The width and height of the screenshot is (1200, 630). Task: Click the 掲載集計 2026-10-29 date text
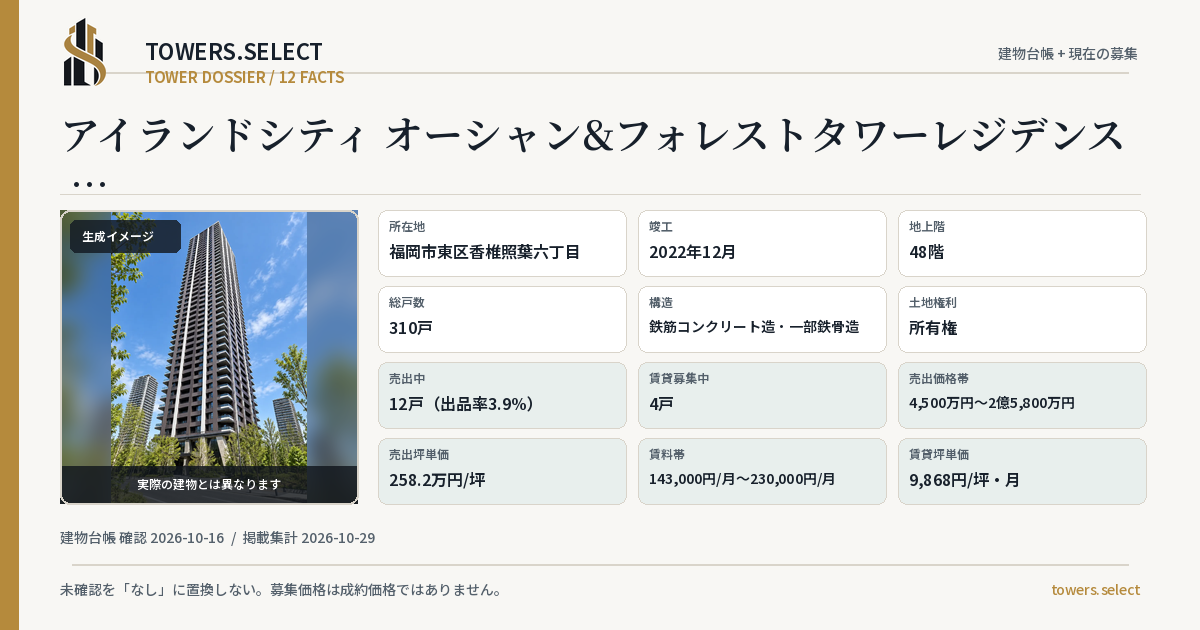(309, 538)
